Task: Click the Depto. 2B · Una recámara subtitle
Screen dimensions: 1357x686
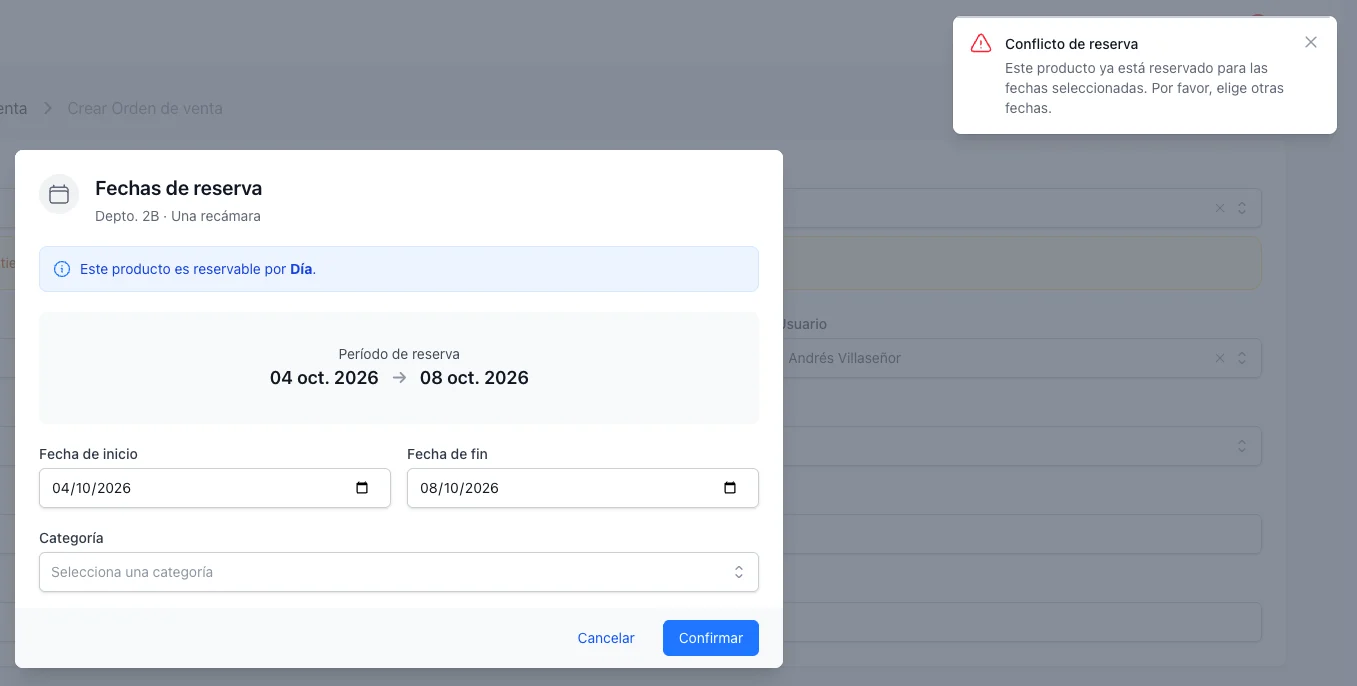Action: 178,216
